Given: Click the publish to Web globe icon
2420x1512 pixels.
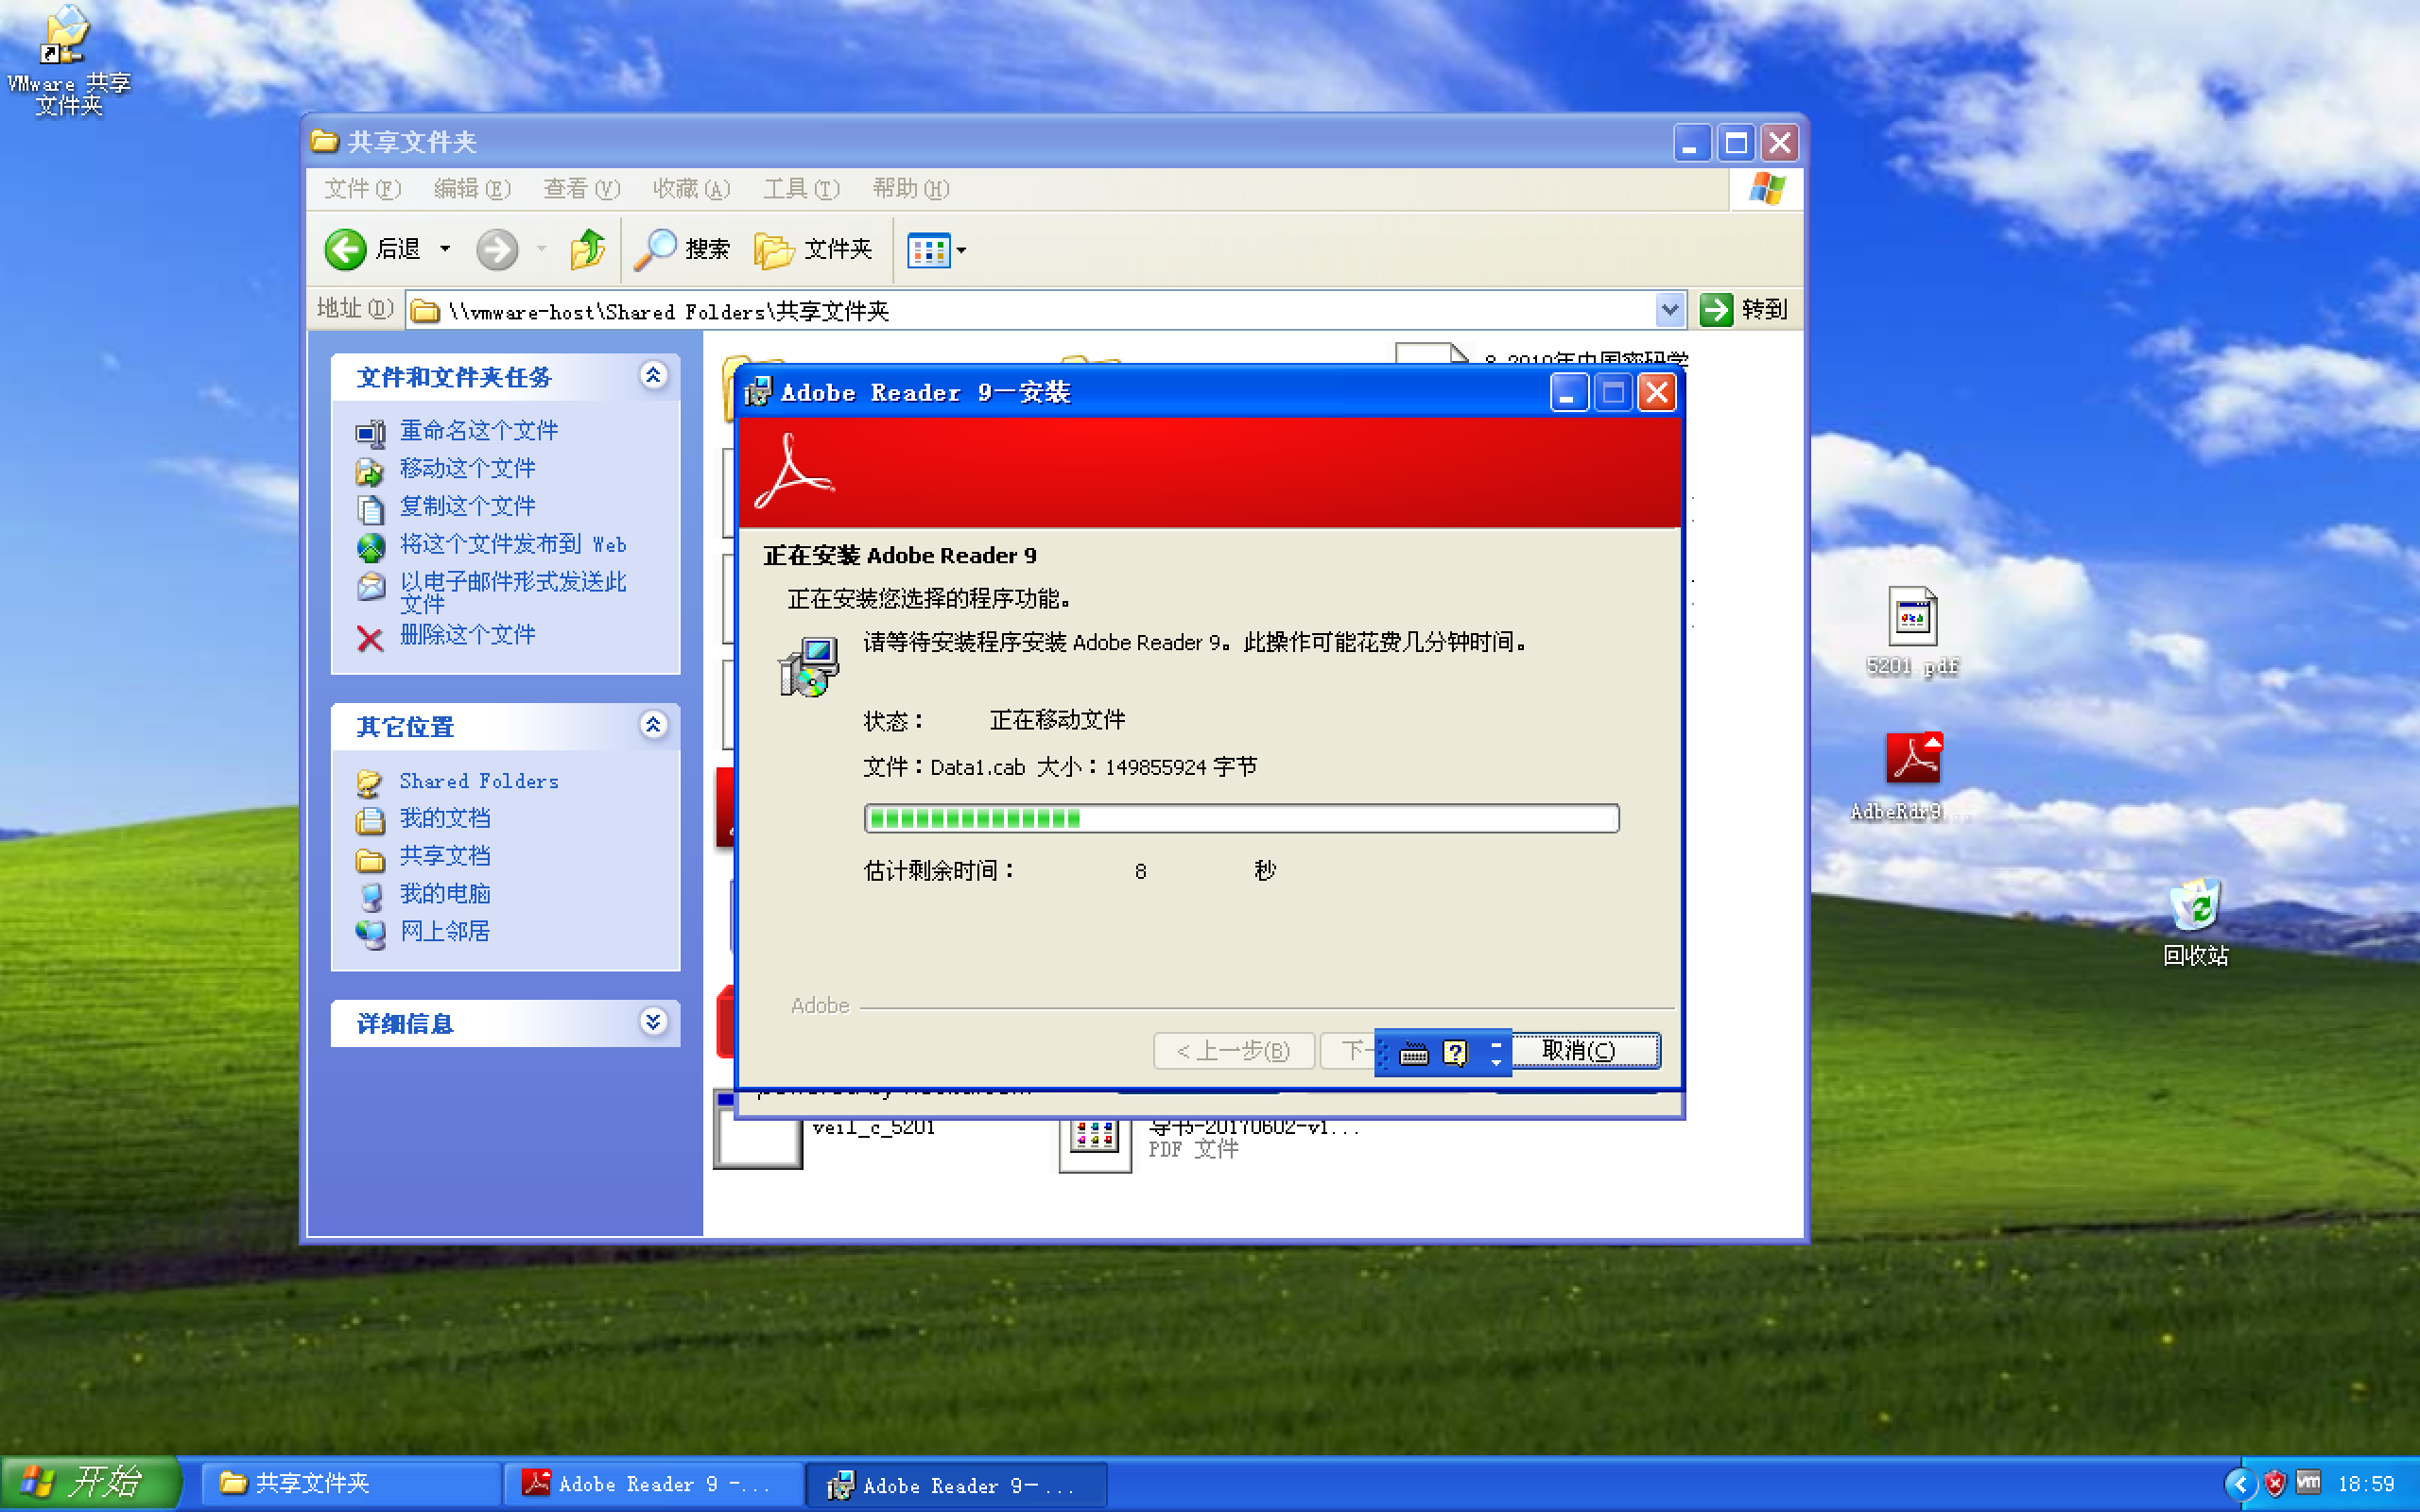Looking at the screenshot, I should tap(370, 547).
